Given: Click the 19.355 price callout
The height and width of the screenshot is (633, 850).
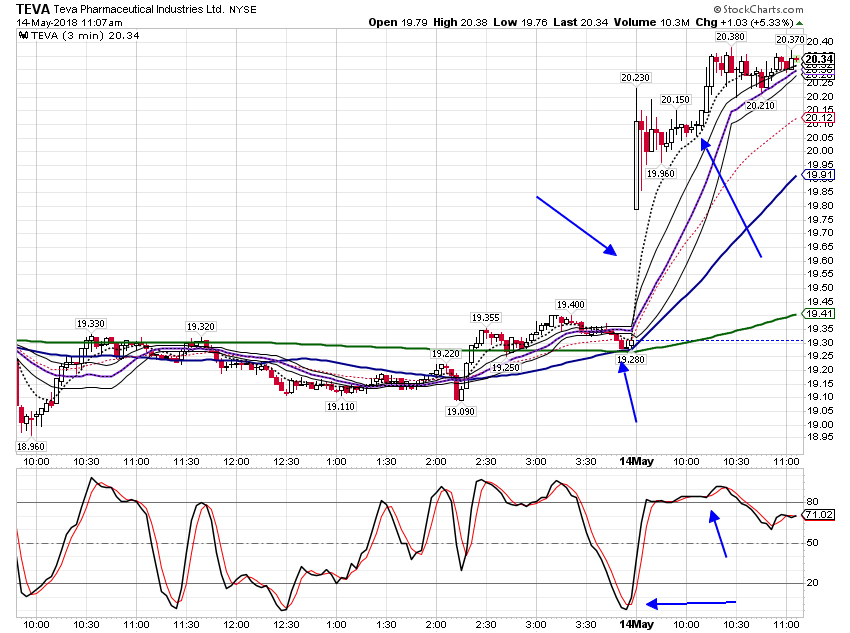Looking at the screenshot, I should tap(486, 318).
